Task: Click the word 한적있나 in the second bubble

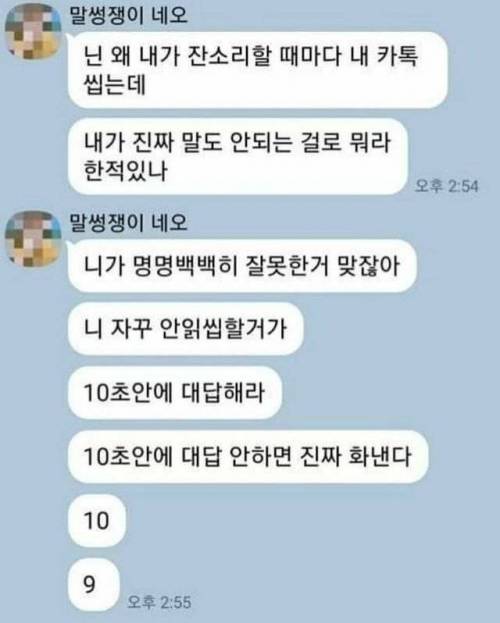Action: [x=124, y=170]
